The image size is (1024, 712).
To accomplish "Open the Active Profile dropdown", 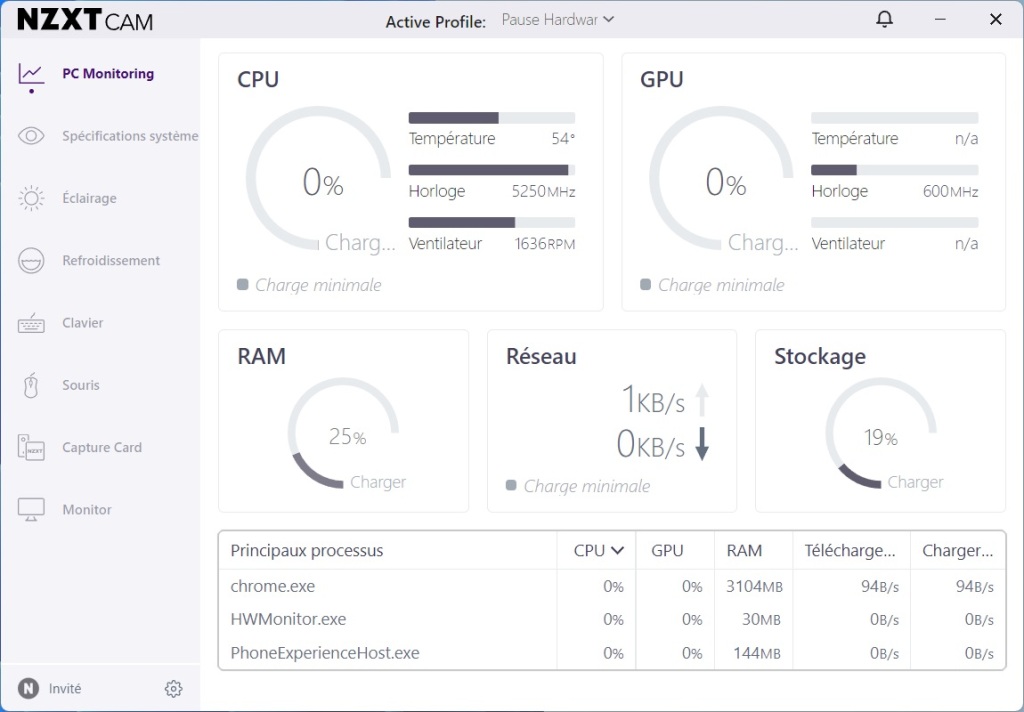I will pos(557,19).
